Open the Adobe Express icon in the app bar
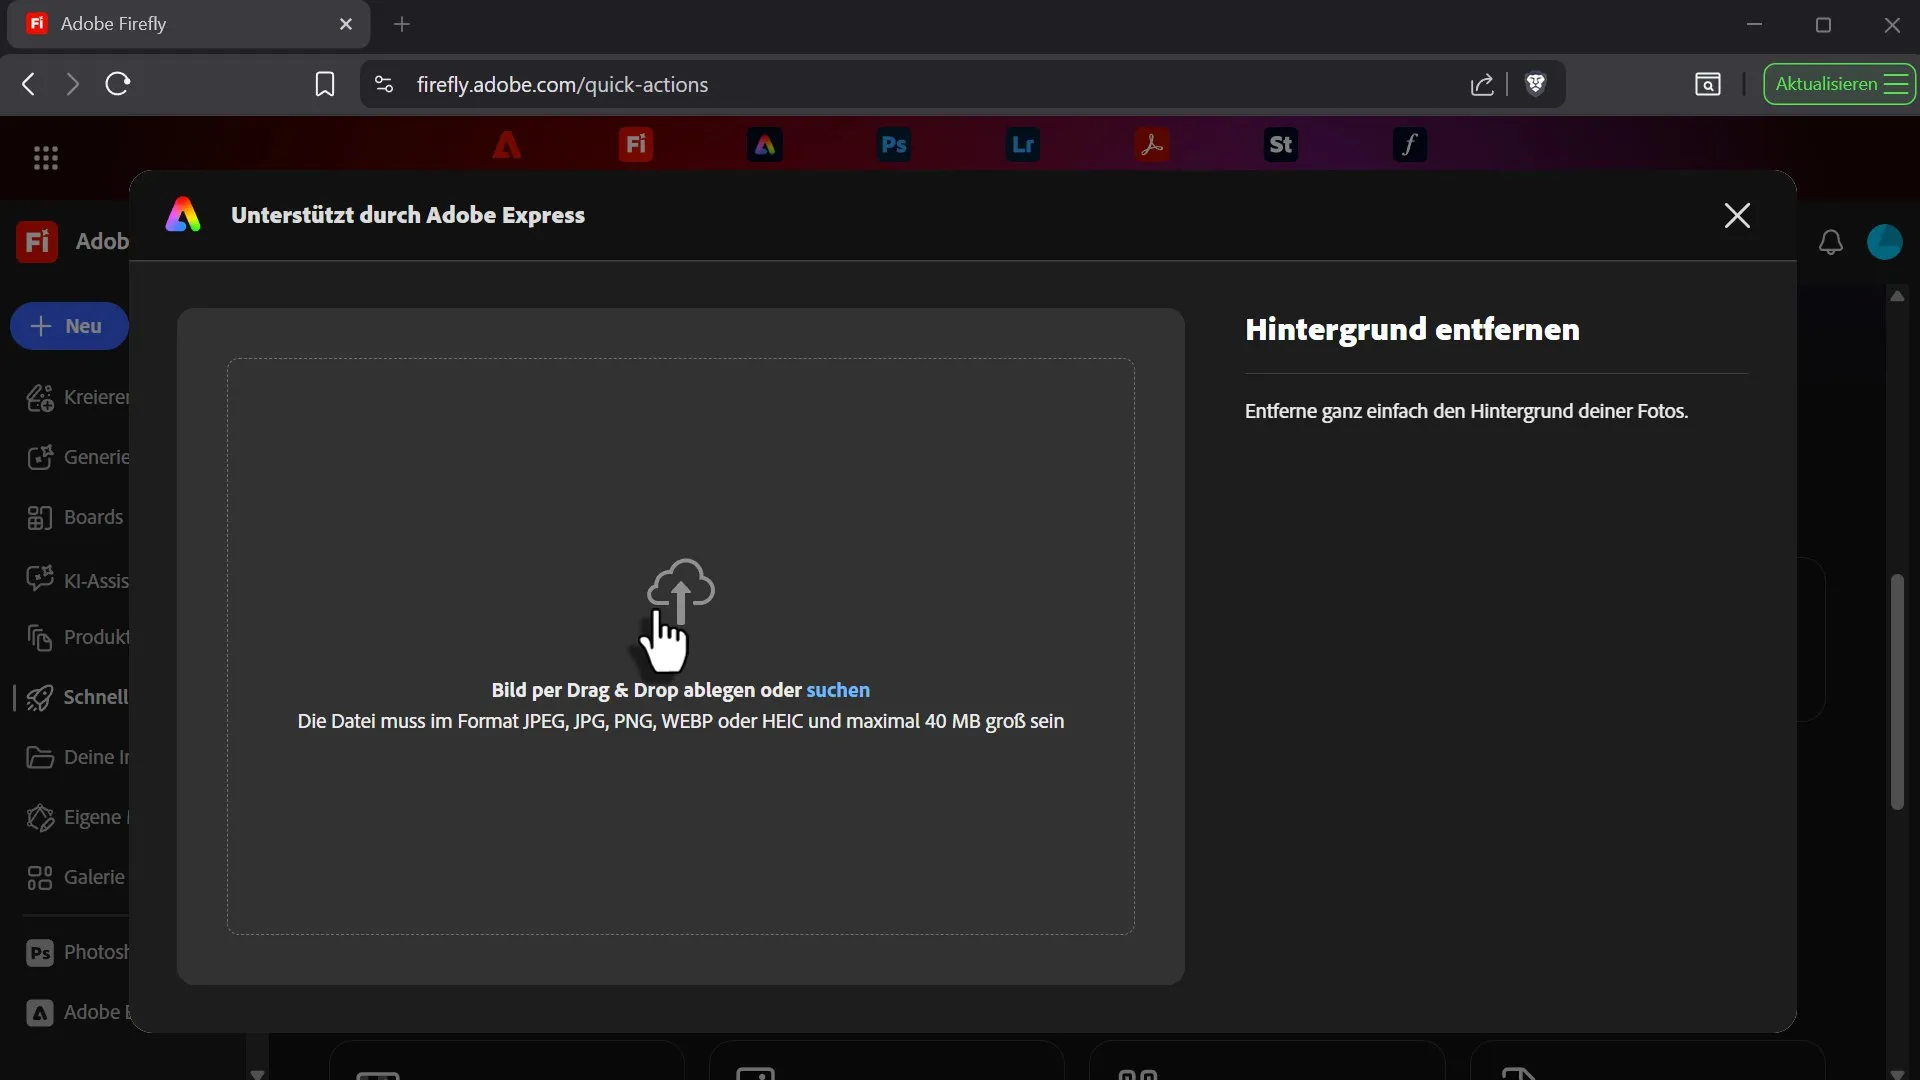Screen dimensions: 1920x1080 tap(765, 145)
